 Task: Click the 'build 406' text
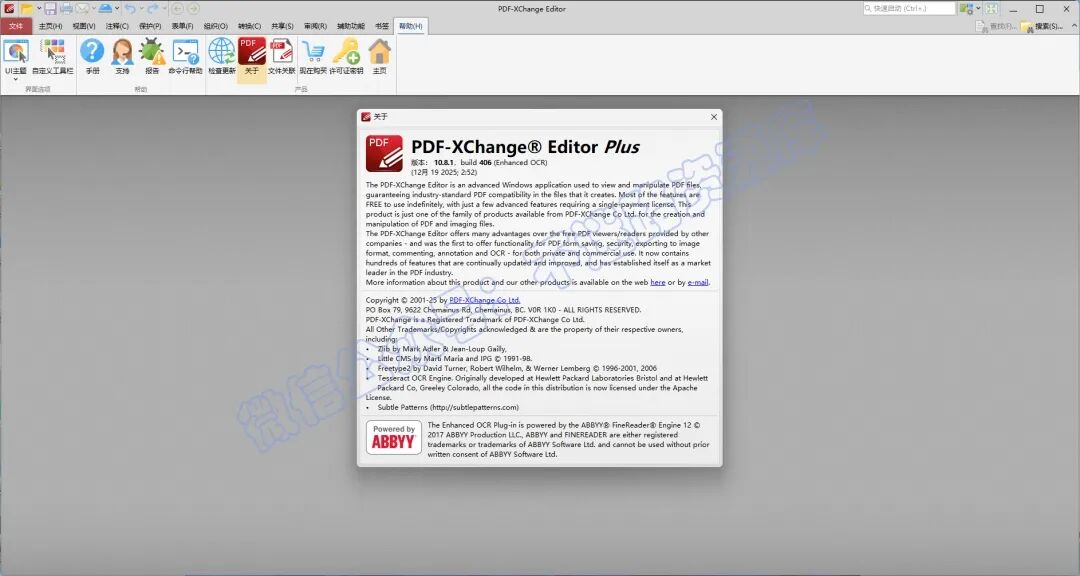[x=476, y=163]
